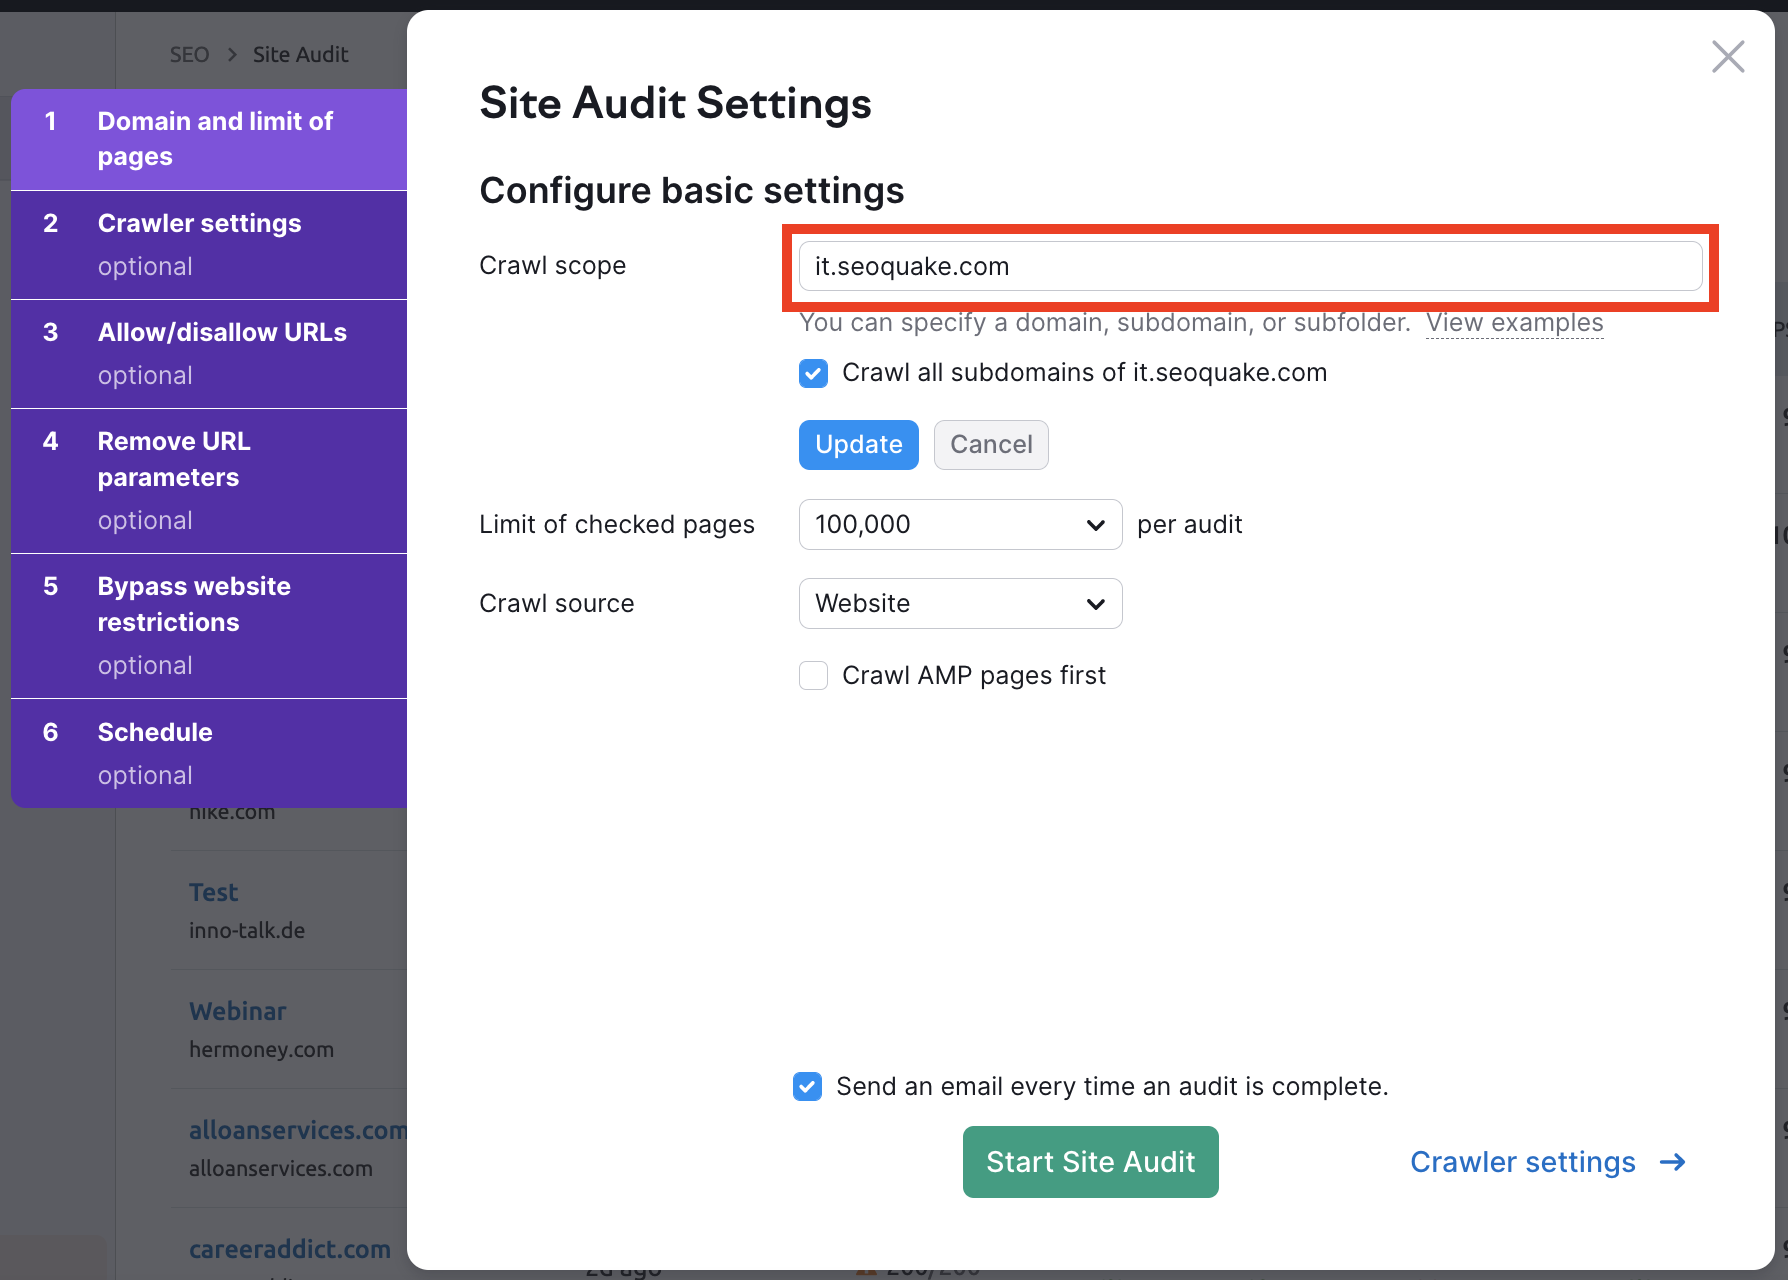Click the SEO breadcrumb in the background page
Image resolution: width=1788 pixels, height=1280 pixels.
[189, 55]
